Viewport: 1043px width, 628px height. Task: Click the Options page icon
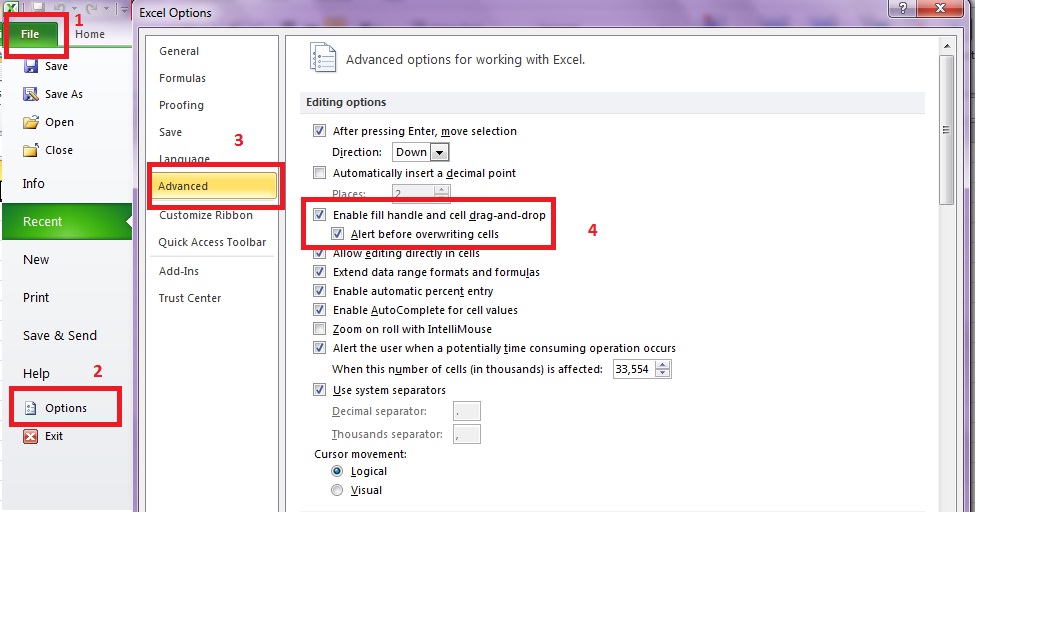coord(31,408)
